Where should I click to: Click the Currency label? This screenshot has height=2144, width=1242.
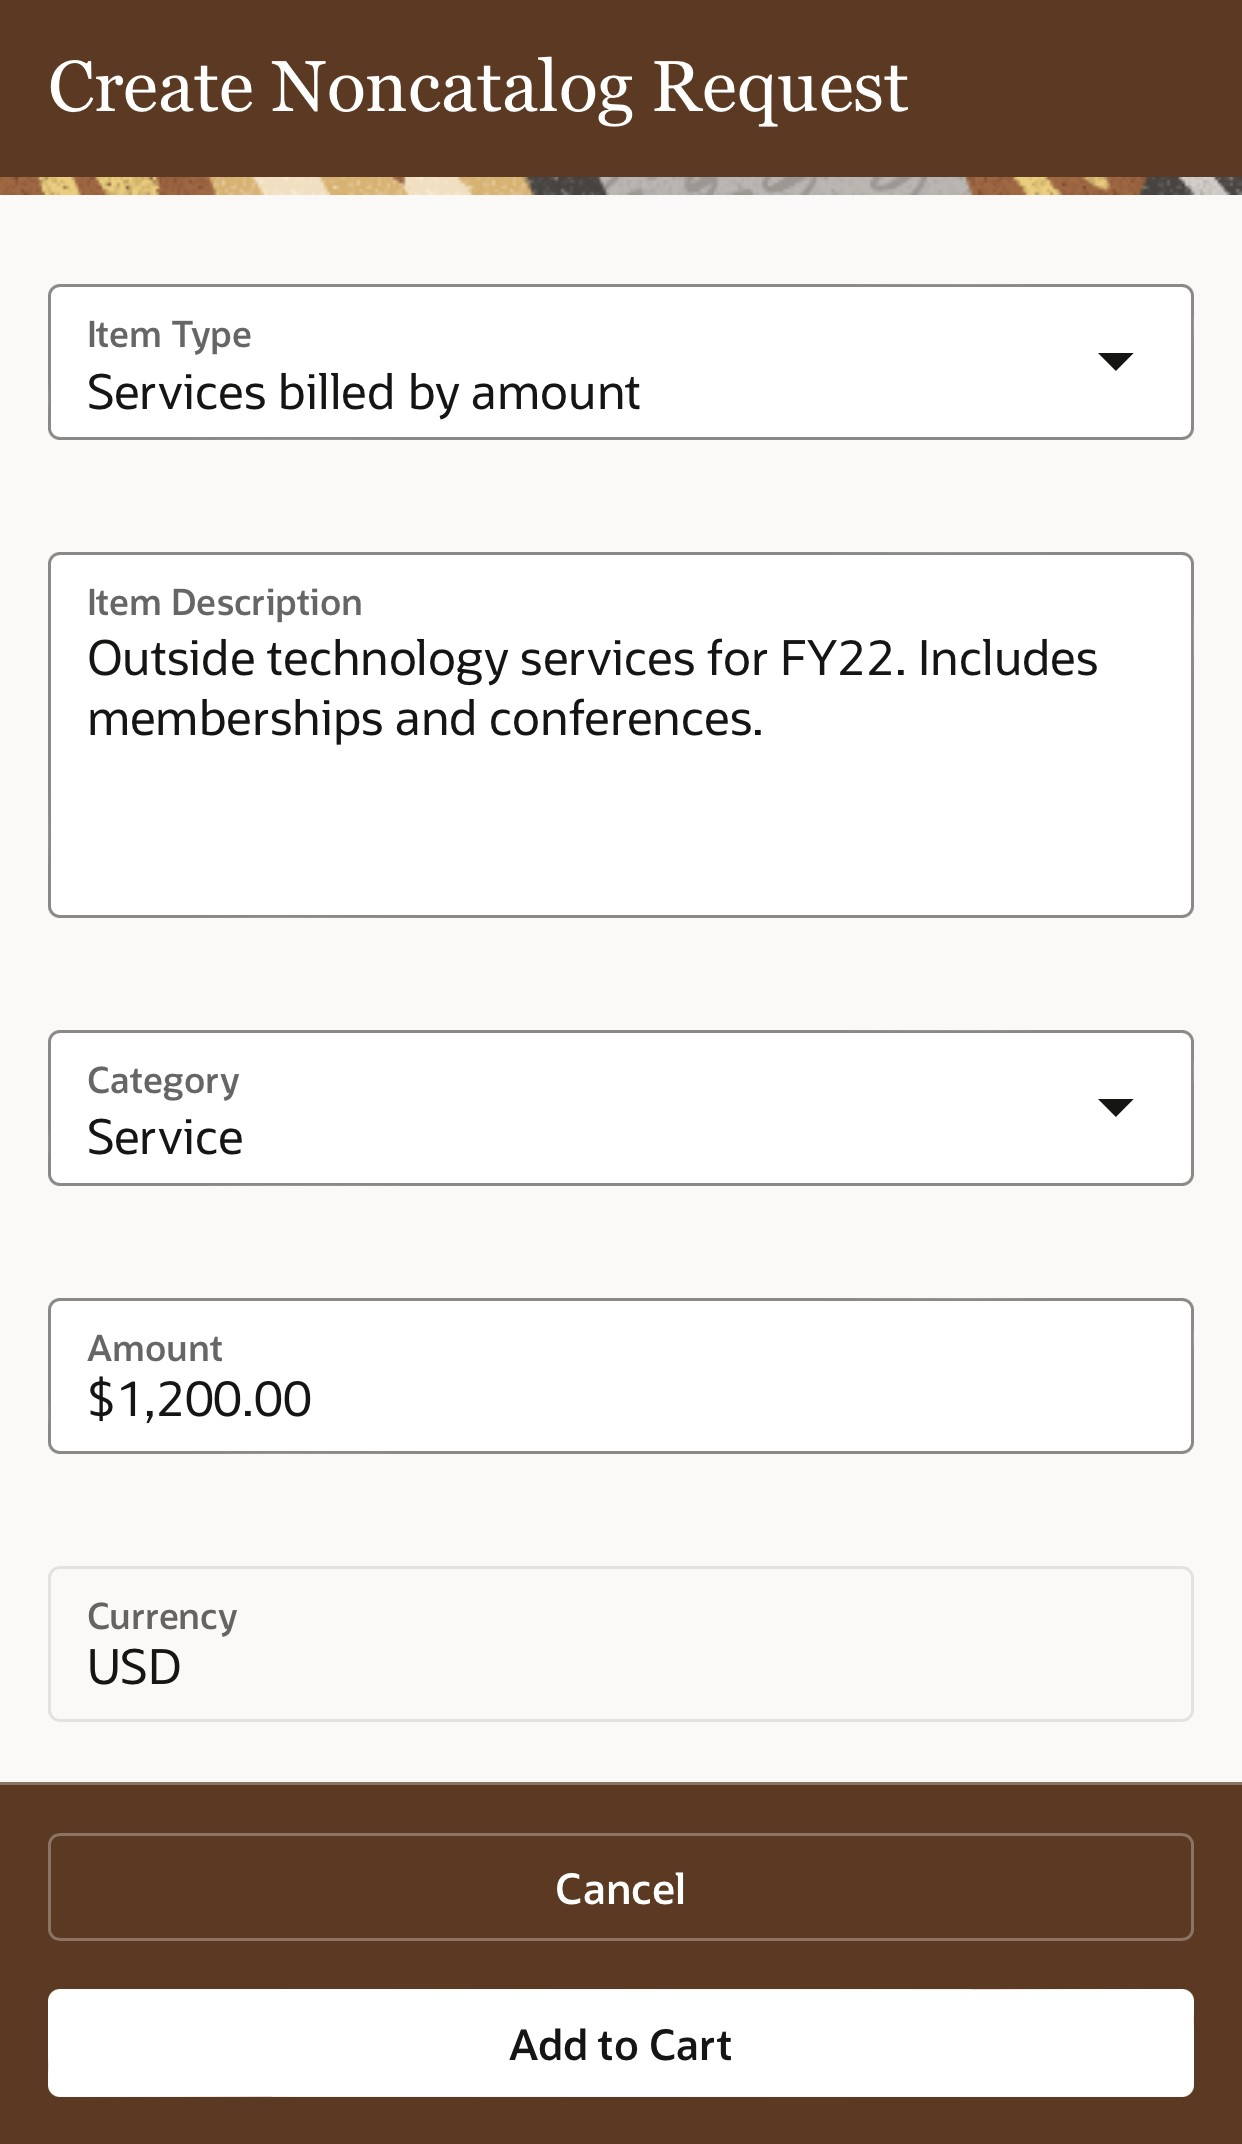coord(162,1617)
